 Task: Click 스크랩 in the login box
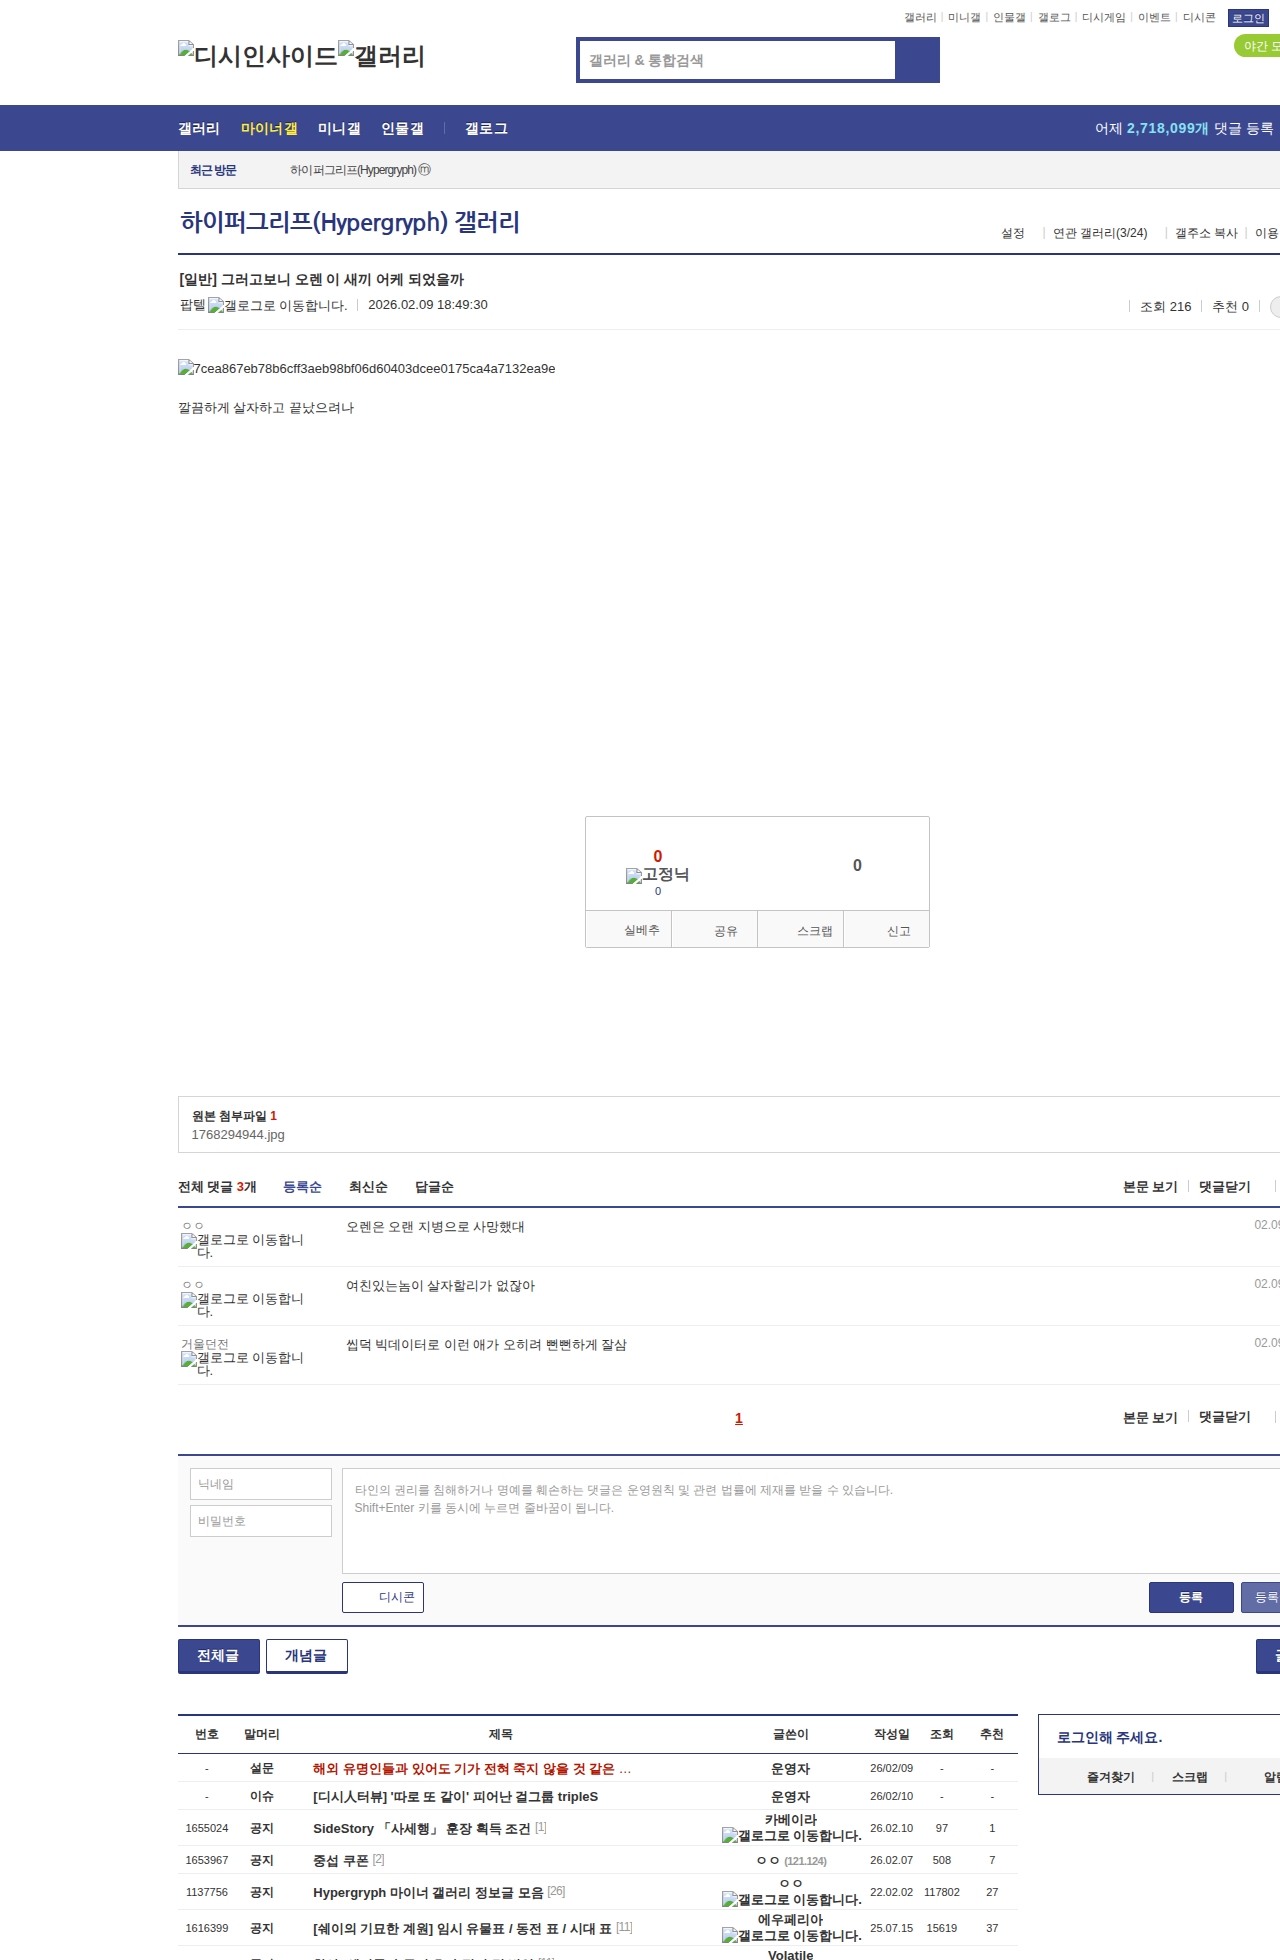click(1189, 1777)
